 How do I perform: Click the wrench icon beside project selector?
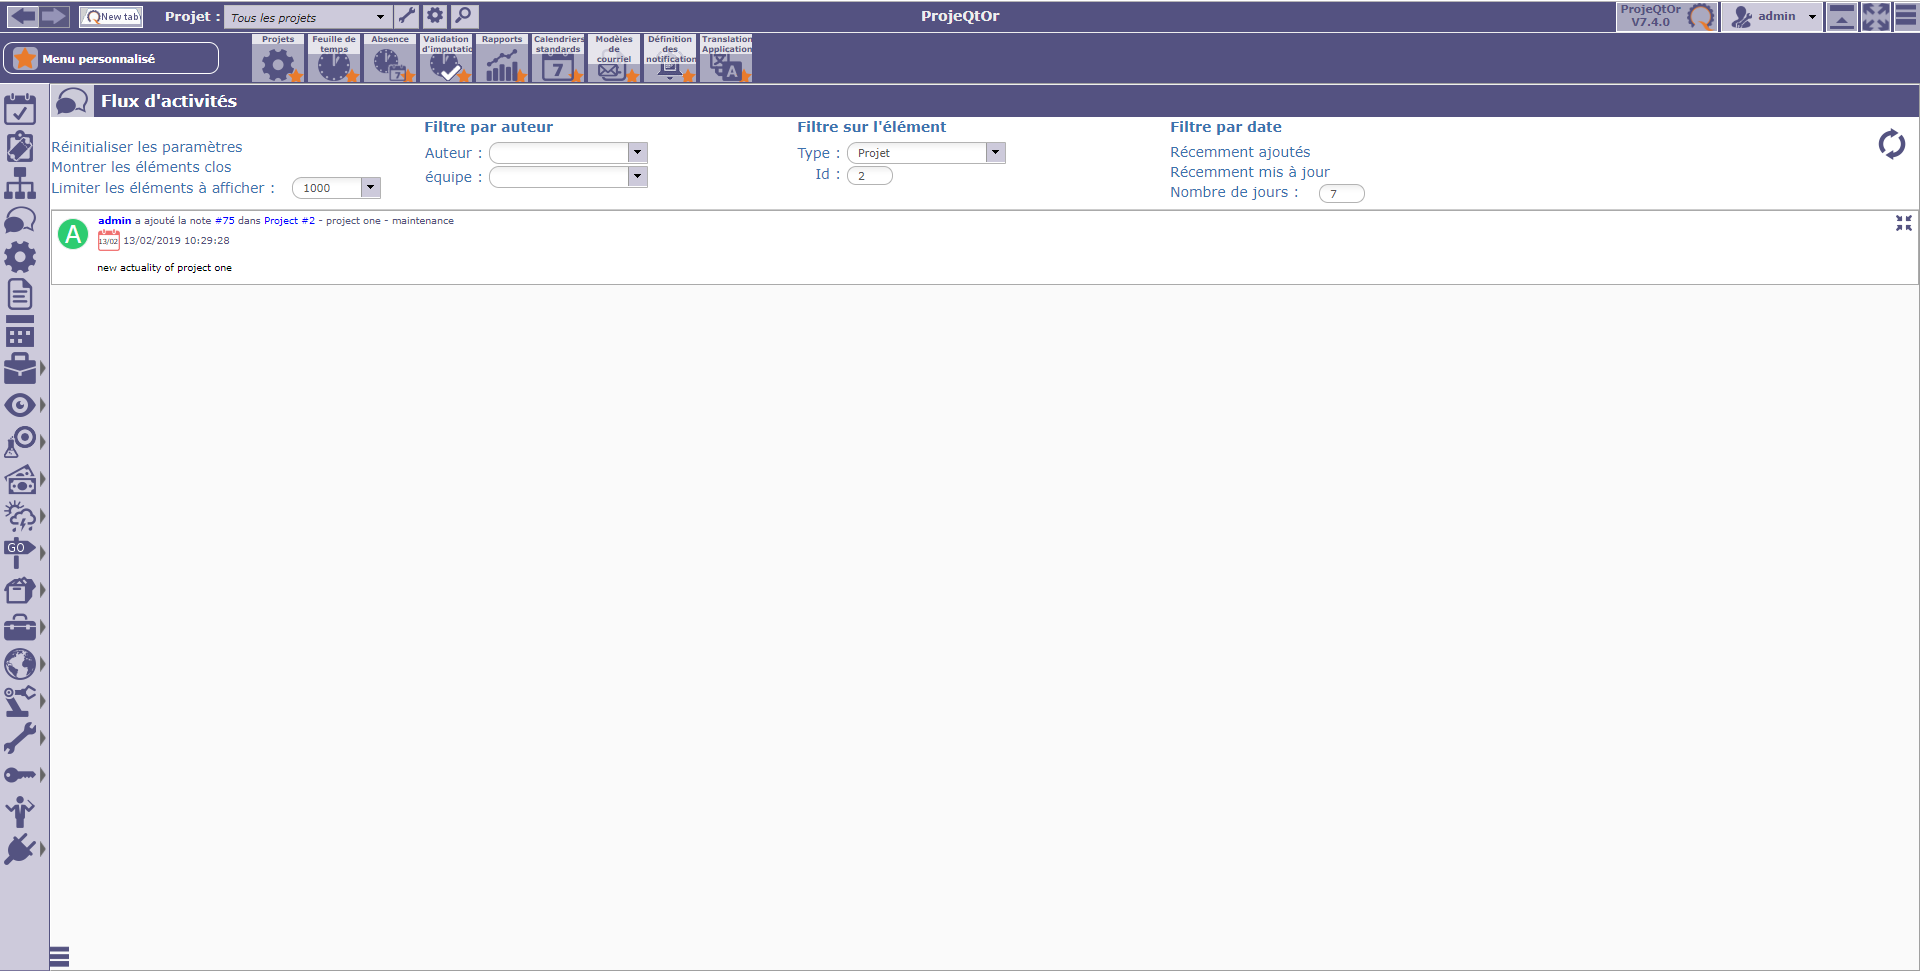coord(406,16)
